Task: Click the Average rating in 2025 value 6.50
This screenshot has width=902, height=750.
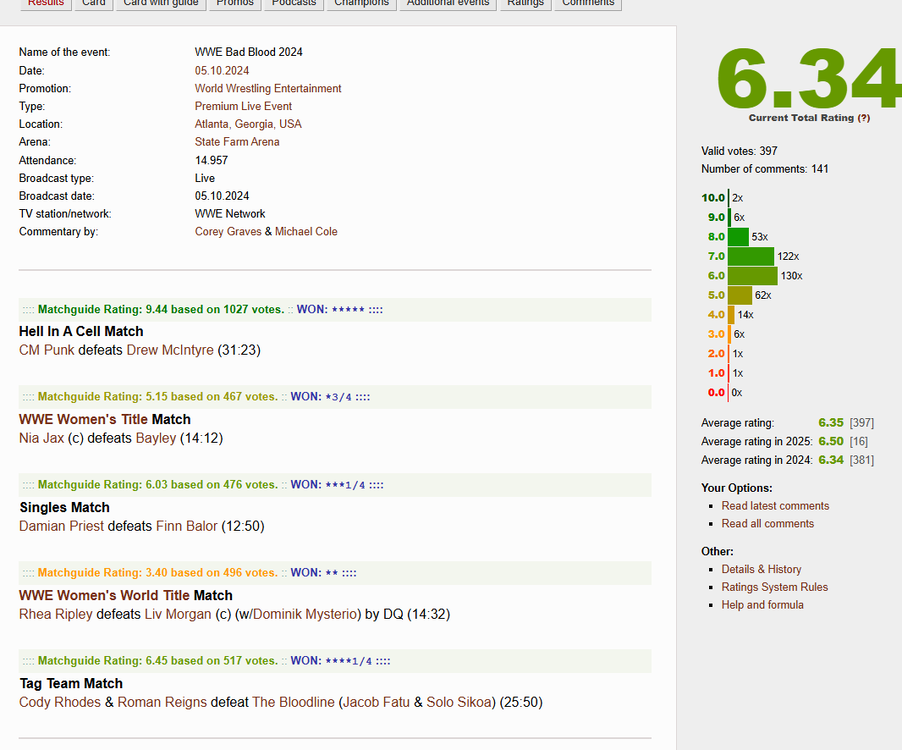Action: tap(831, 441)
